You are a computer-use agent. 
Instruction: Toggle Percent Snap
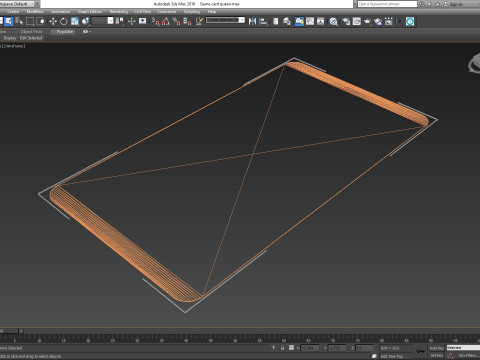(177, 21)
